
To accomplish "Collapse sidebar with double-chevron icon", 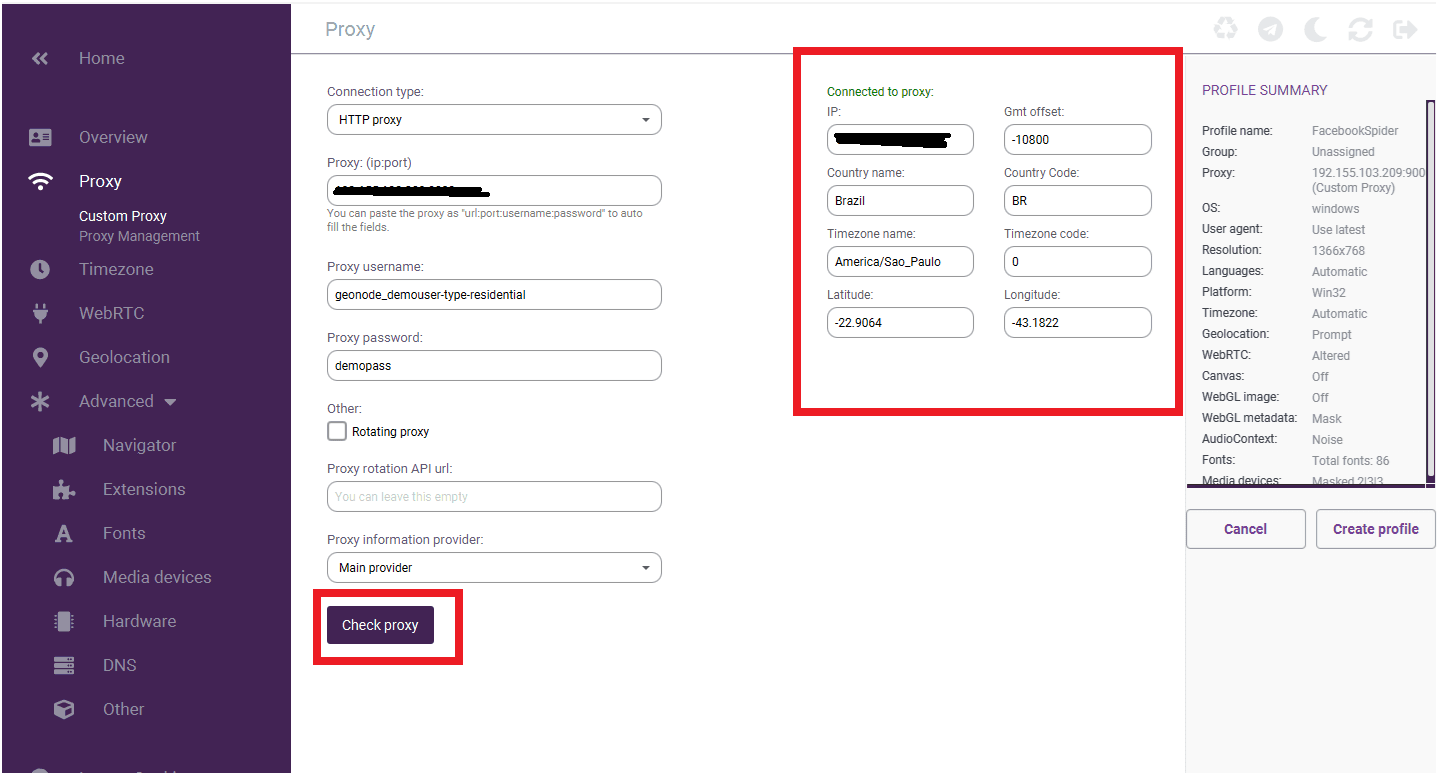I will 40,59.
